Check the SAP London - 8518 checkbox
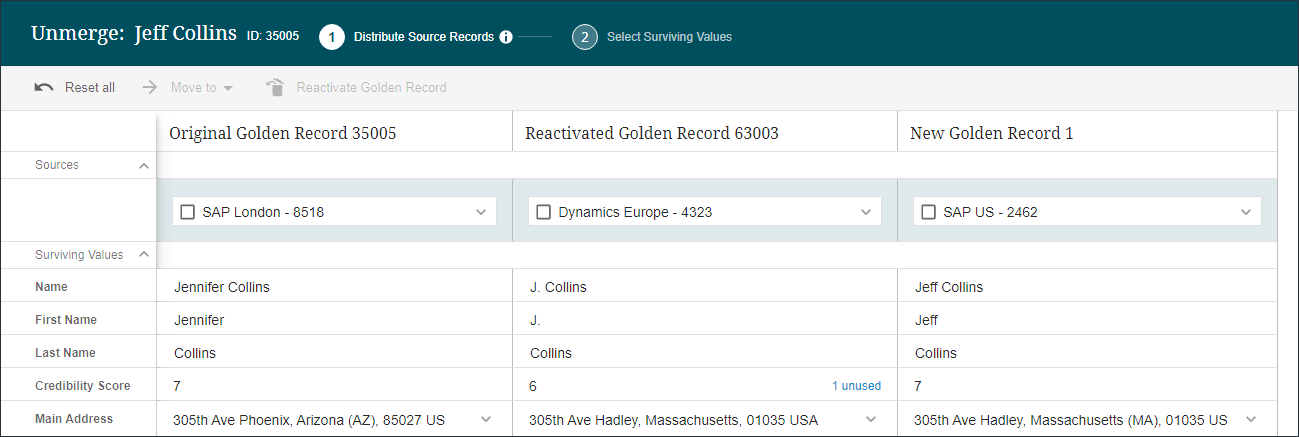The image size is (1299, 437). pos(187,212)
